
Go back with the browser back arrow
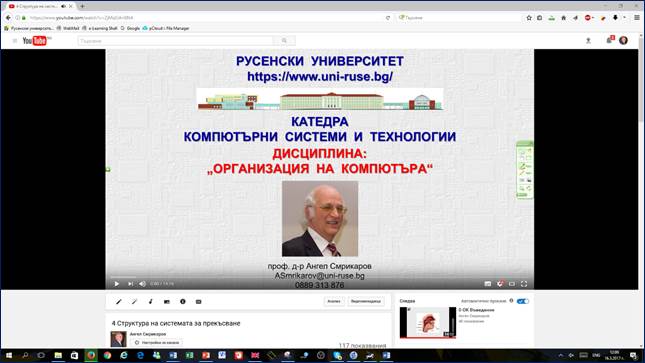tap(8, 18)
